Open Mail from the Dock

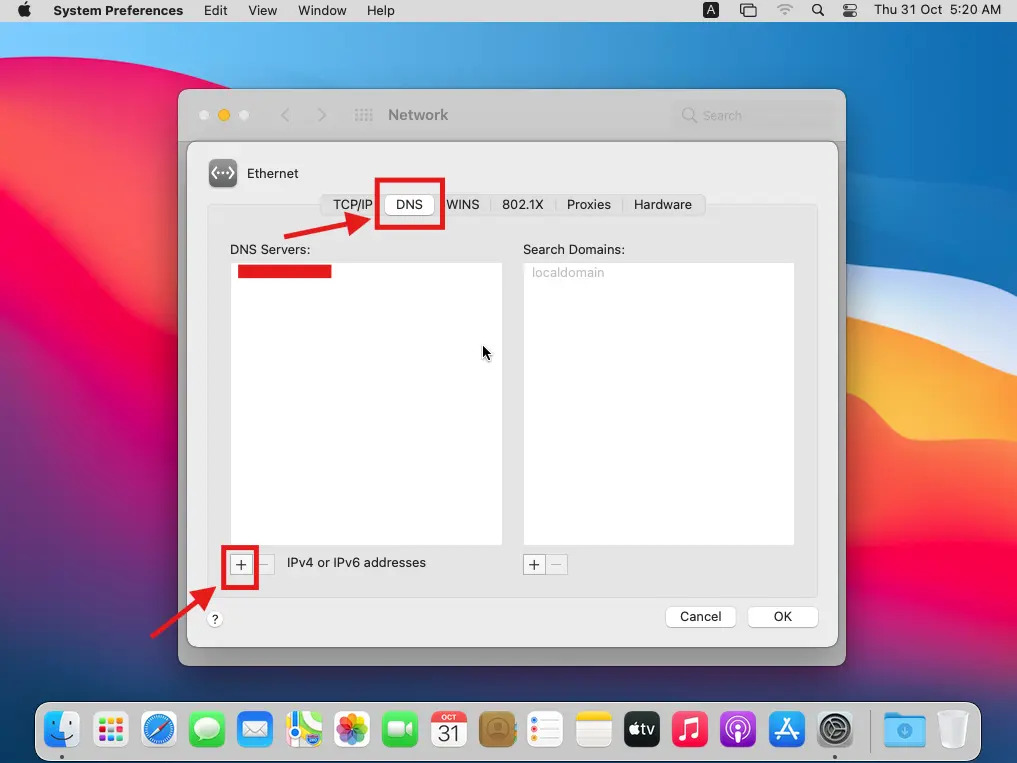[x=255, y=730]
